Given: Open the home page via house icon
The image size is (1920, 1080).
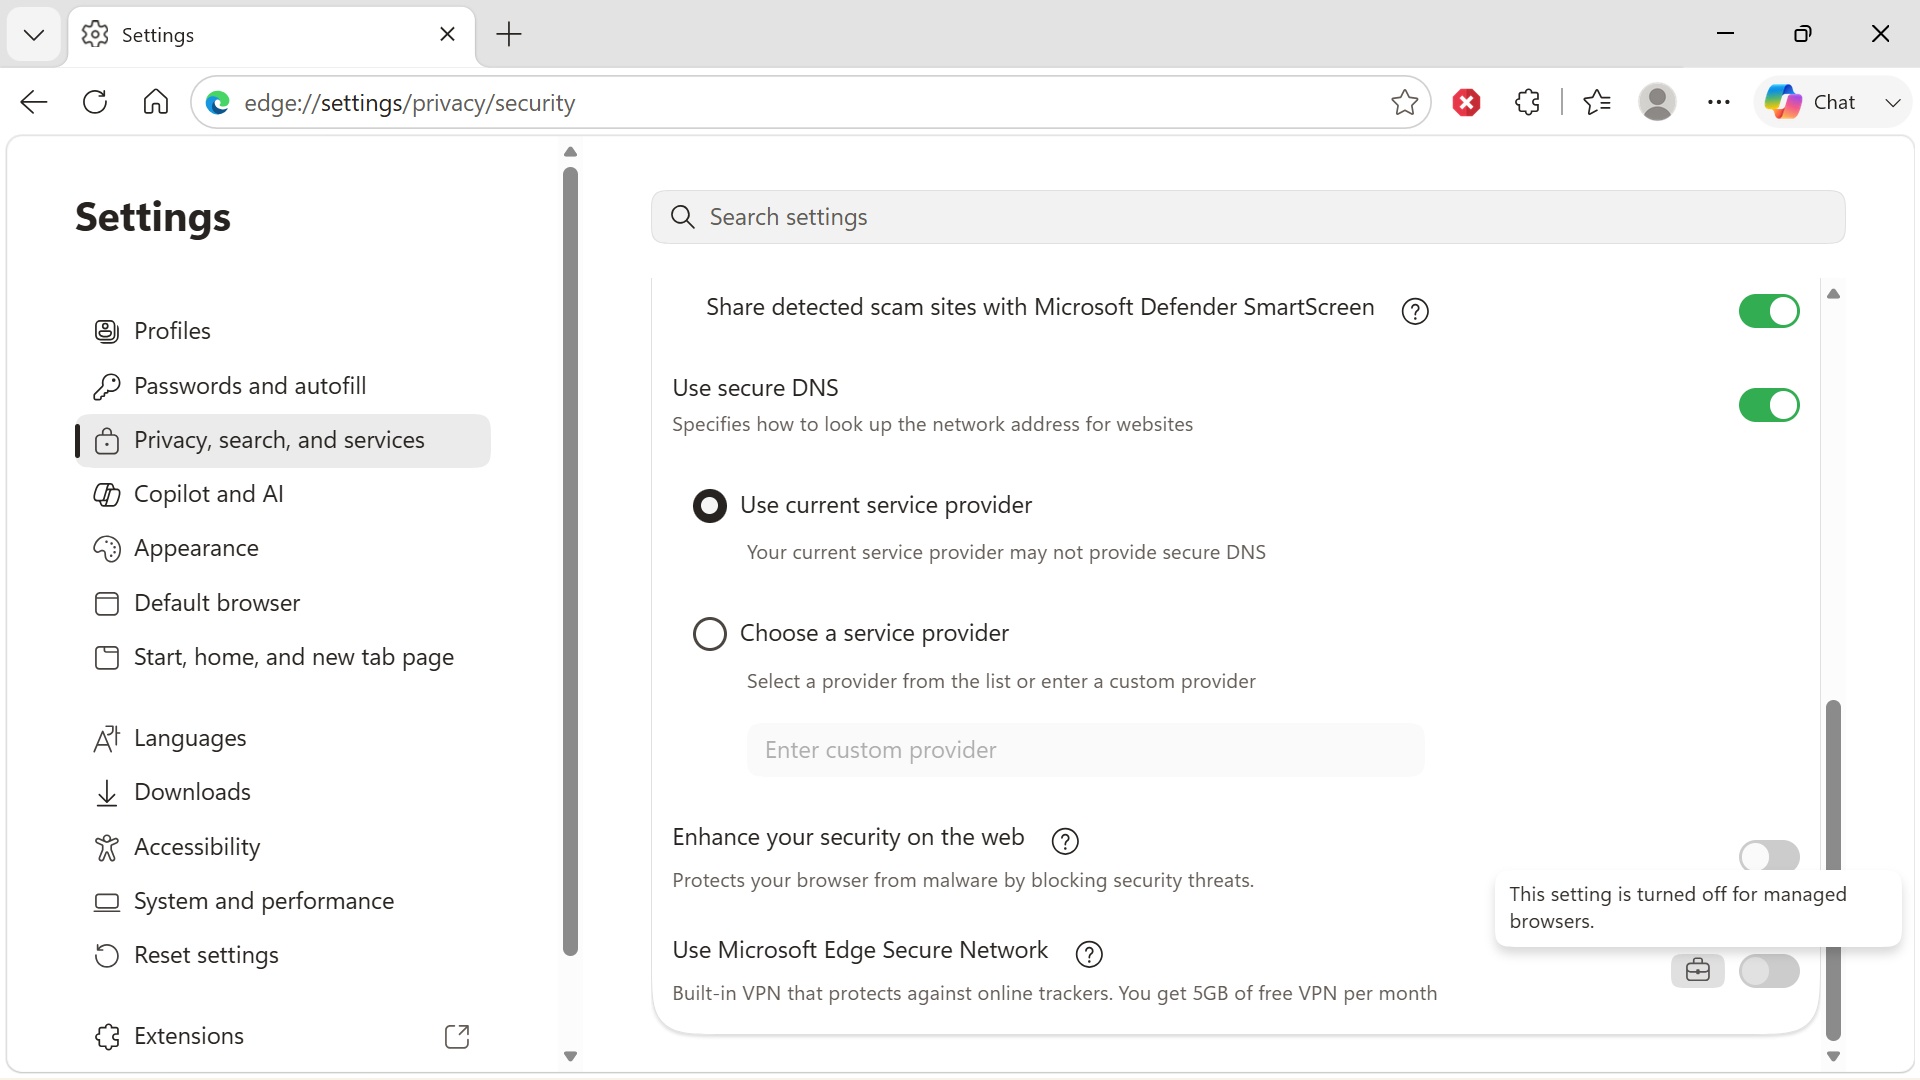Looking at the screenshot, I should pos(156,102).
